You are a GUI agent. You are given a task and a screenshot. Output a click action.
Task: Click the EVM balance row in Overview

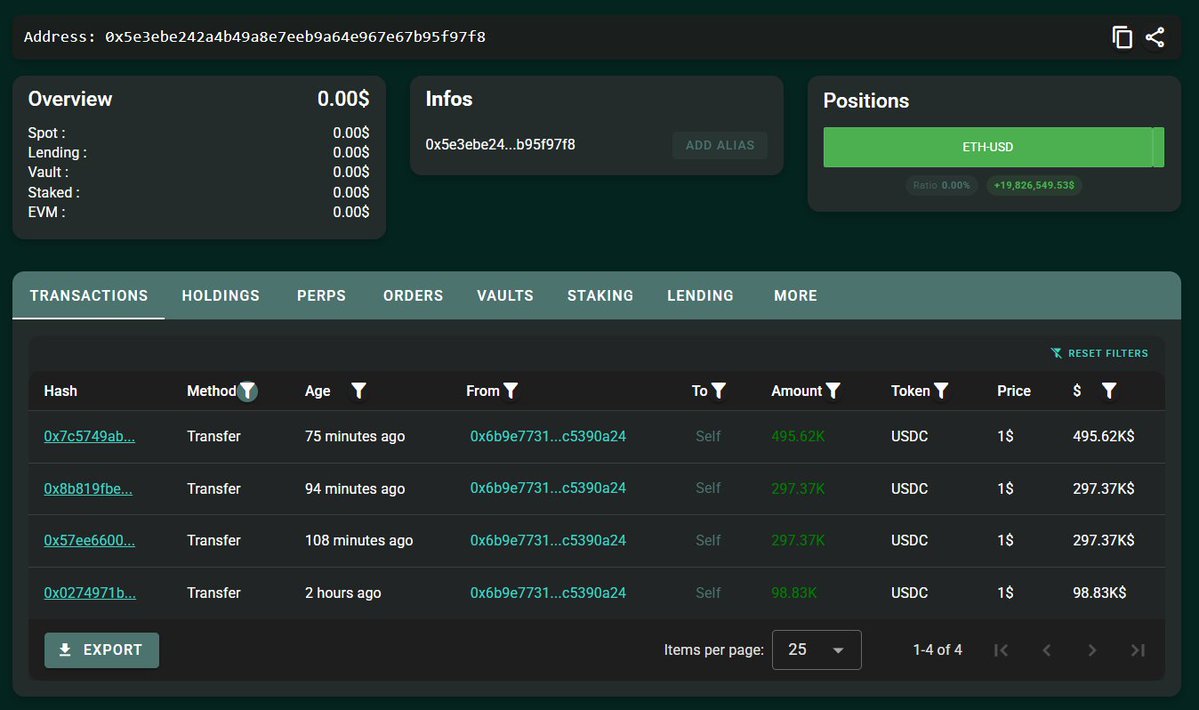coord(199,212)
